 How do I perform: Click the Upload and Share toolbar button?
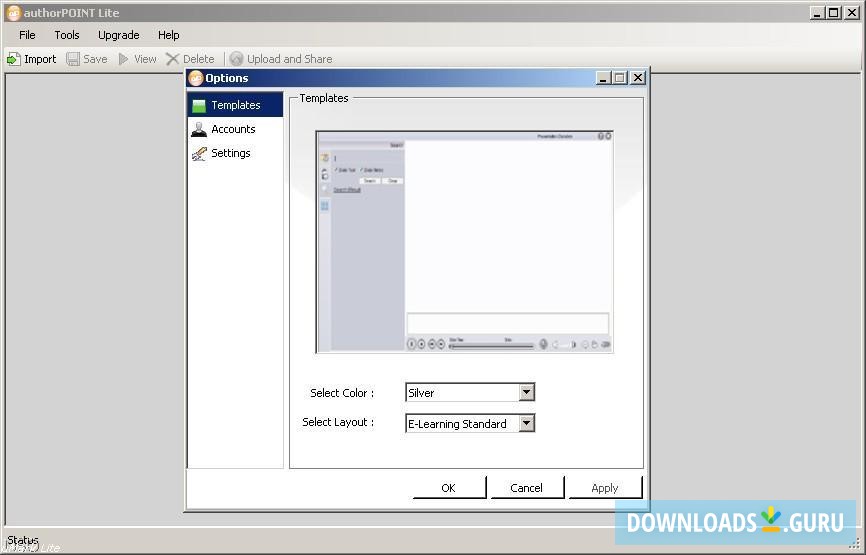281,59
